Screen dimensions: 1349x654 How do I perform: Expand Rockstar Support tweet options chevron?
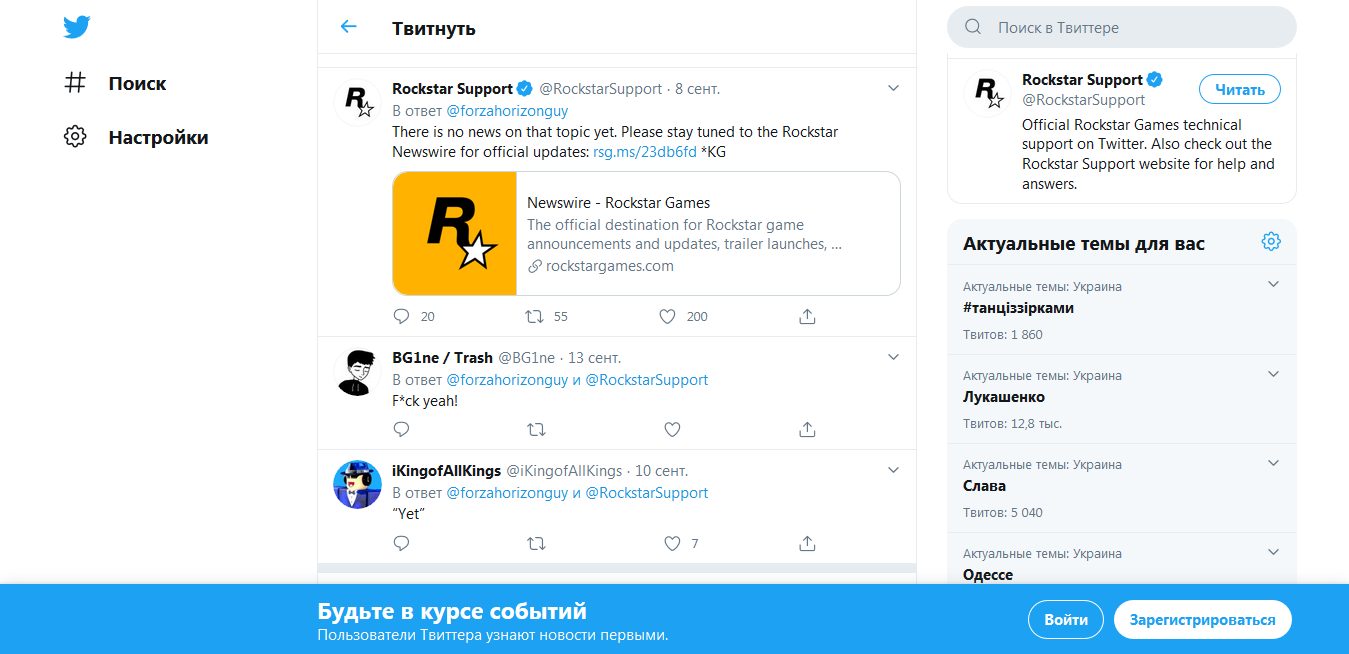pos(894,88)
